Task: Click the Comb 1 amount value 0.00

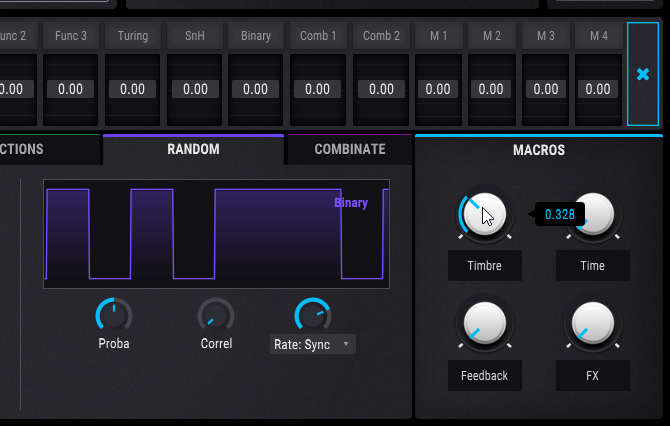Action: pyautogui.click(x=317, y=89)
